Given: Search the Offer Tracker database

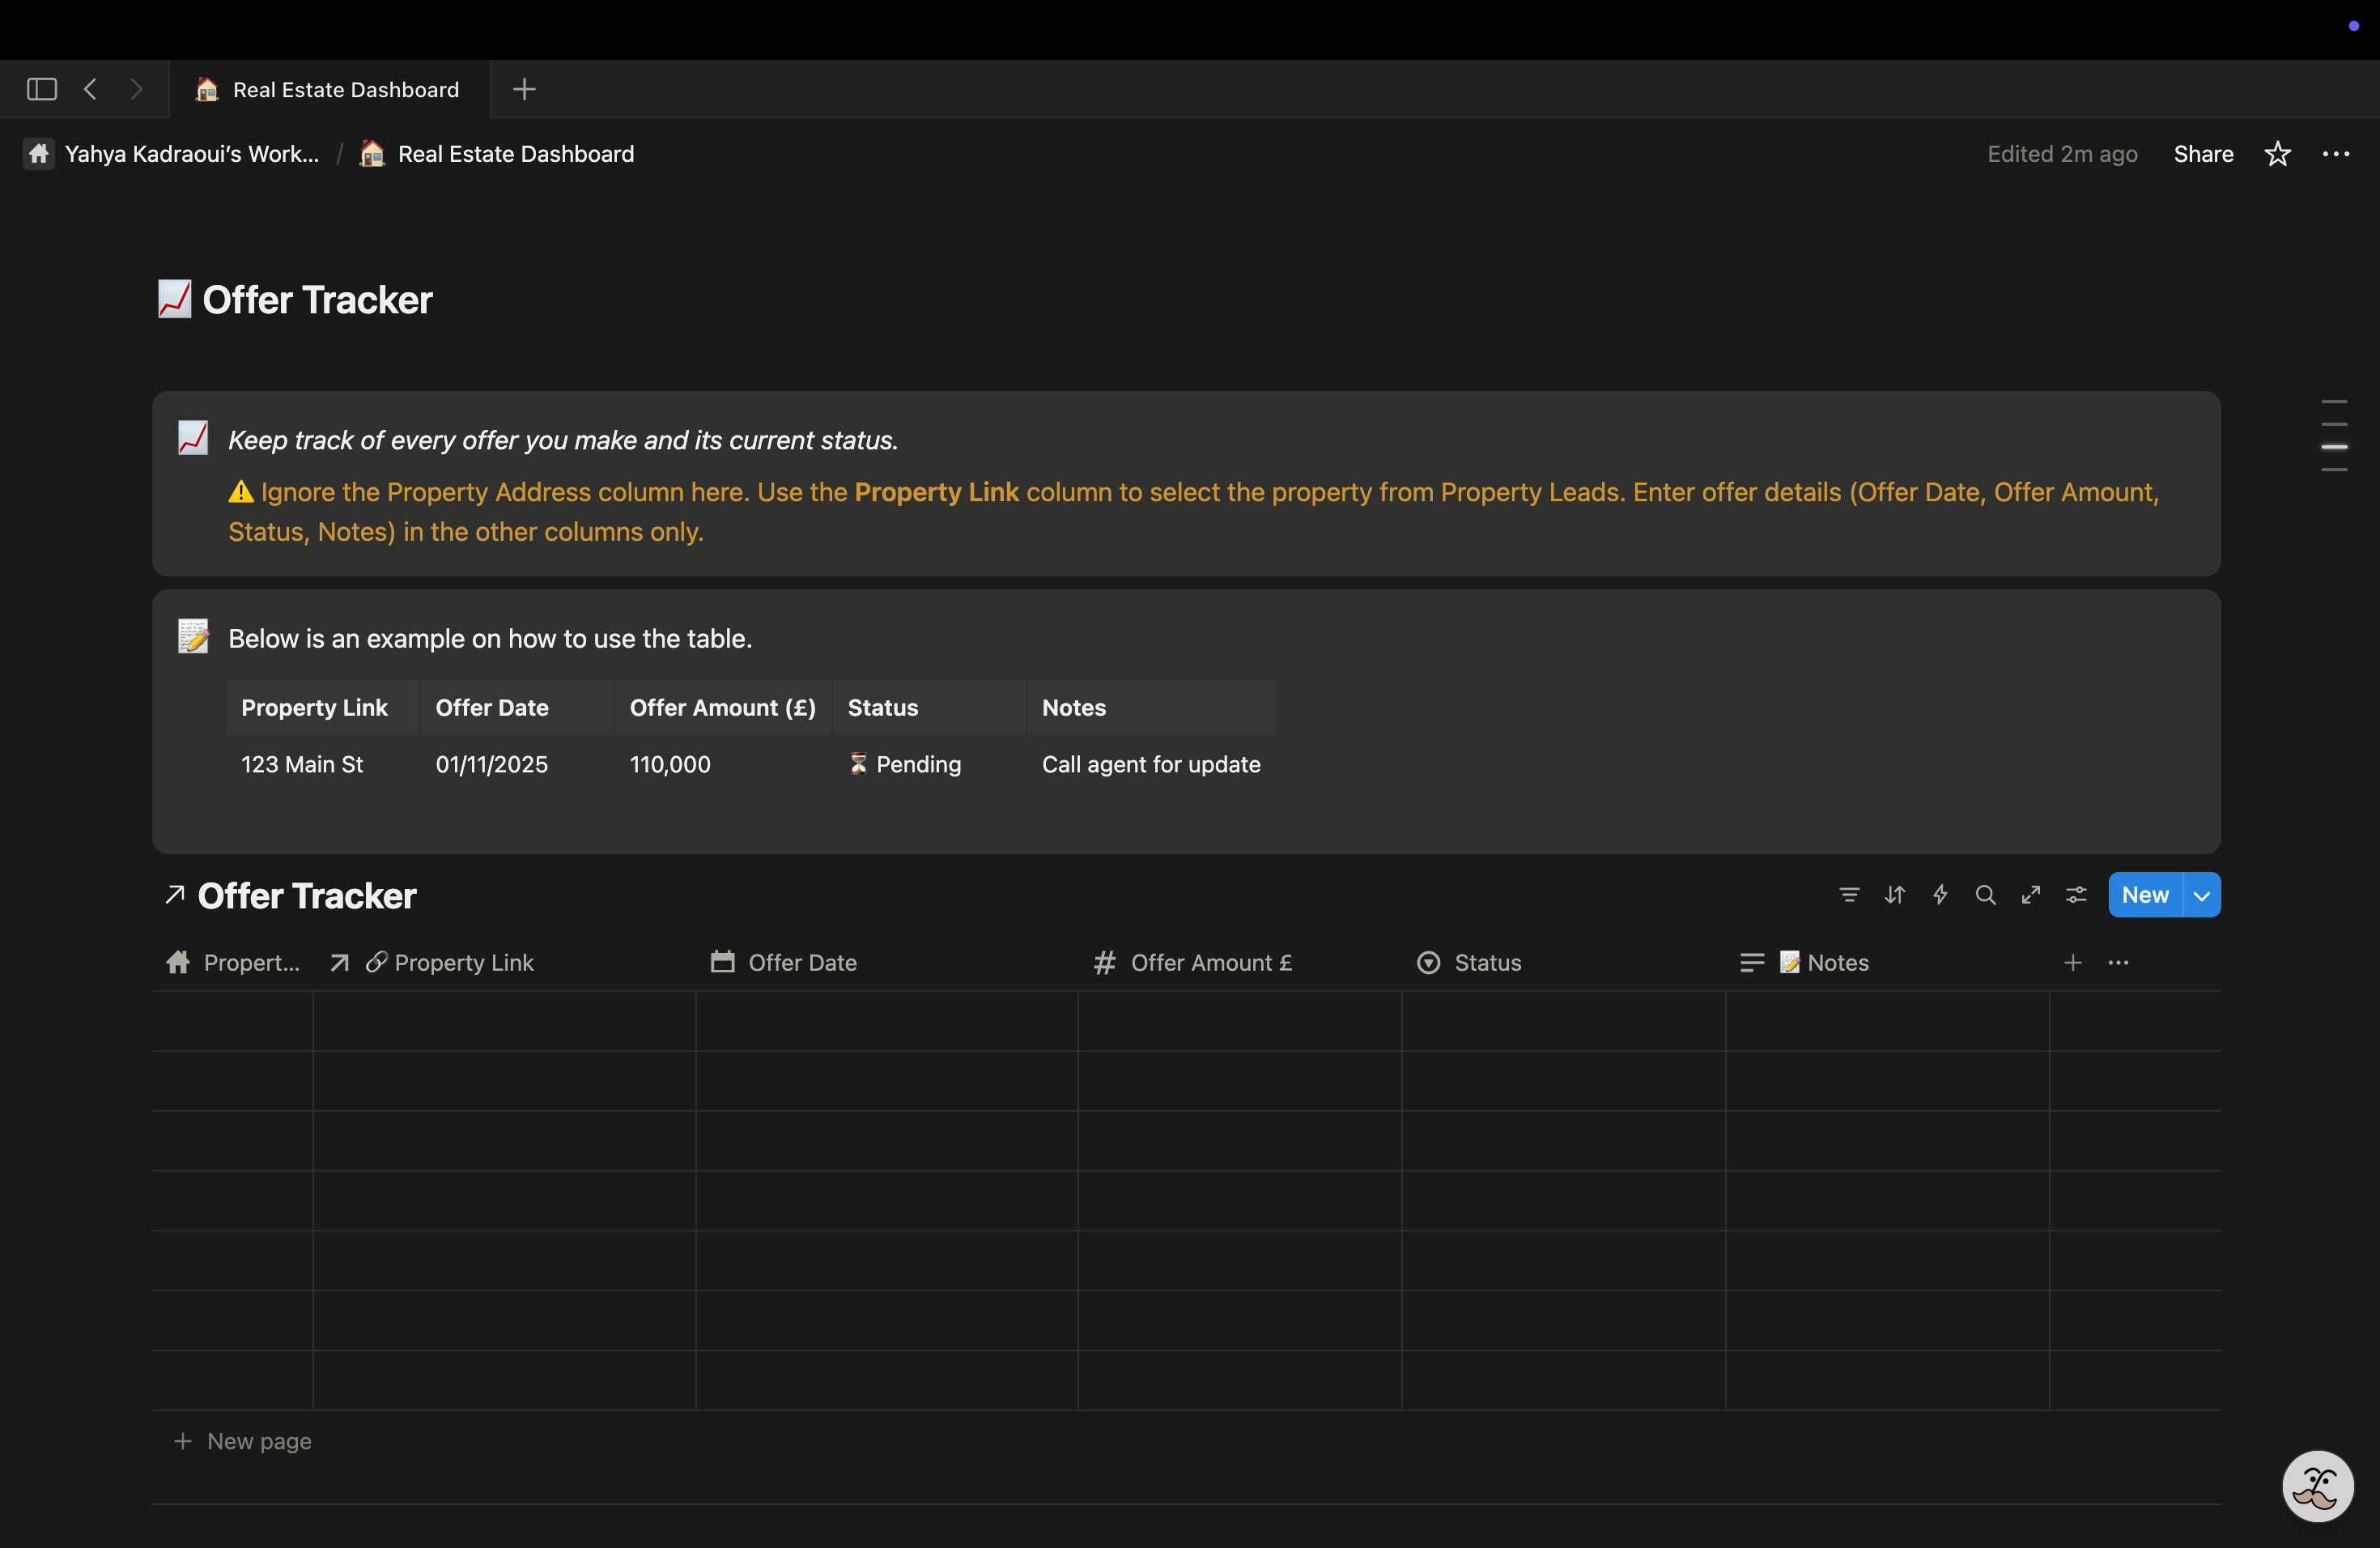Looking at the screenshot, I should point(1985,895).
